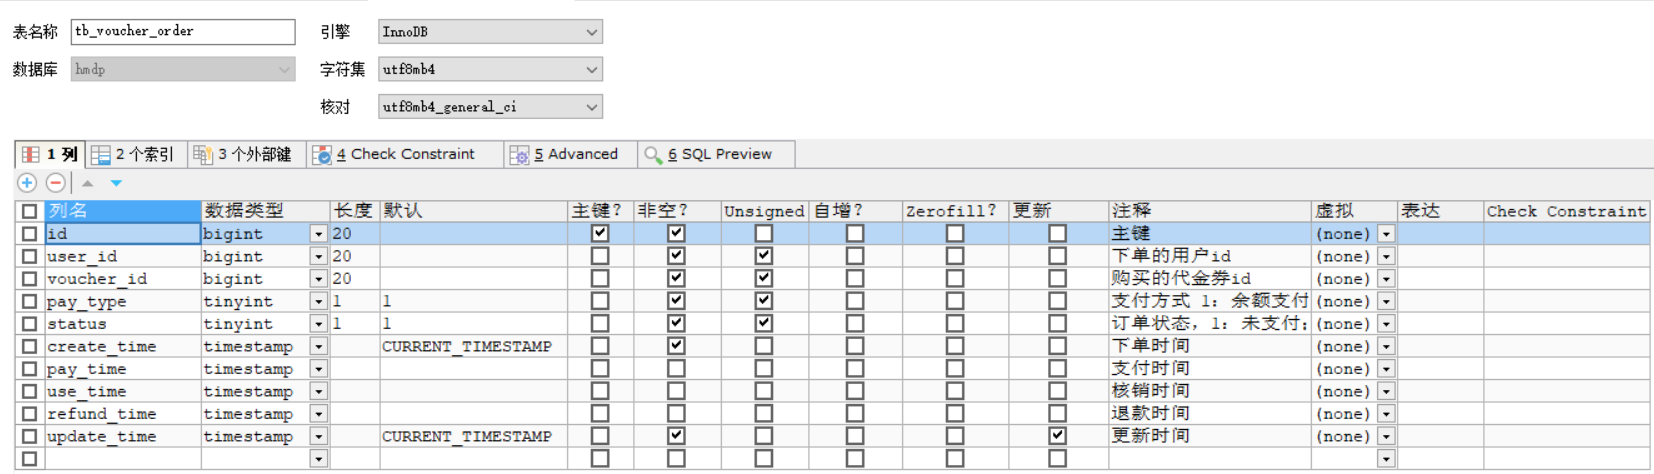Click the table name field tb_voucher_order
This screenshot has height=474, width=1654.
[x=183, y=32]
